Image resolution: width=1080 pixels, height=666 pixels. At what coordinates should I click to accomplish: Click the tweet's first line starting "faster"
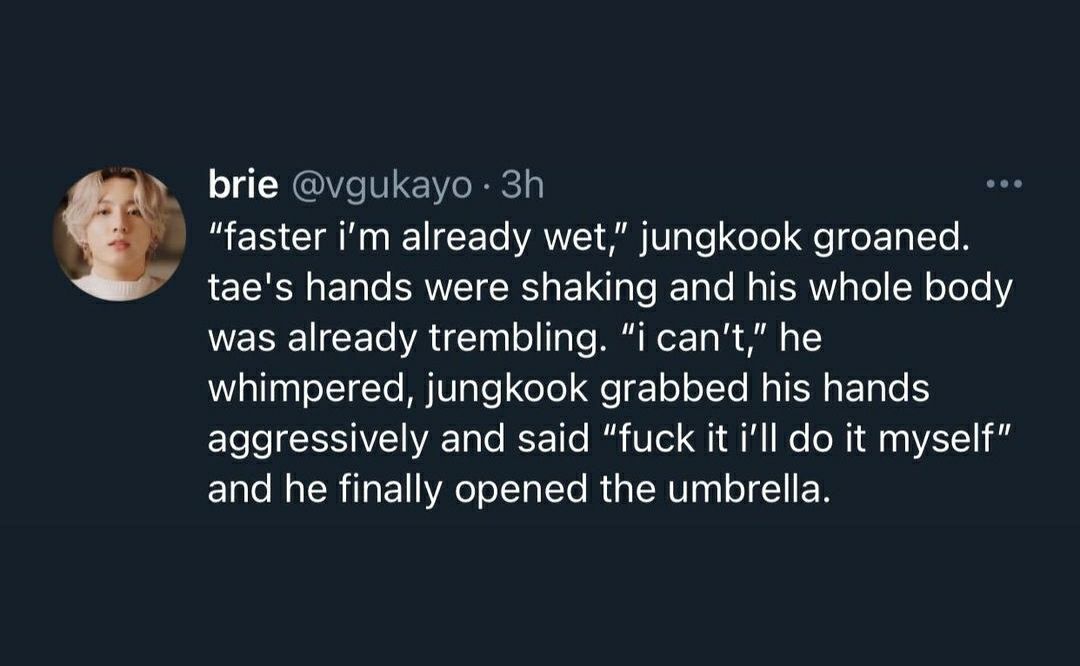coord(589,238)
